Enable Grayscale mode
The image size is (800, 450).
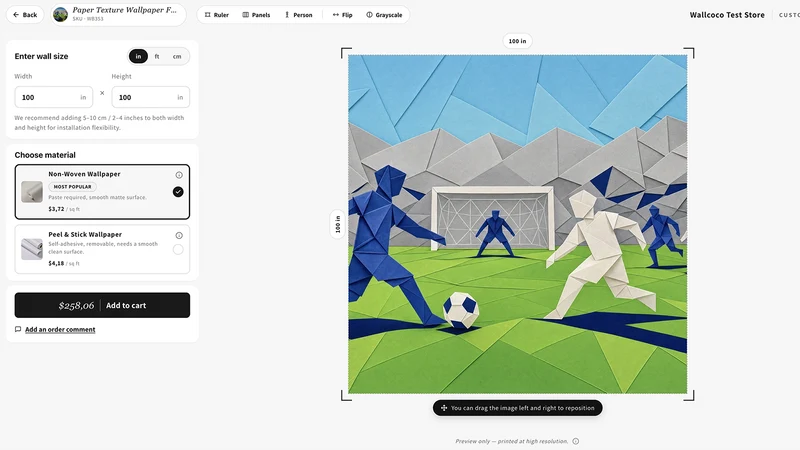coord(384,15)
